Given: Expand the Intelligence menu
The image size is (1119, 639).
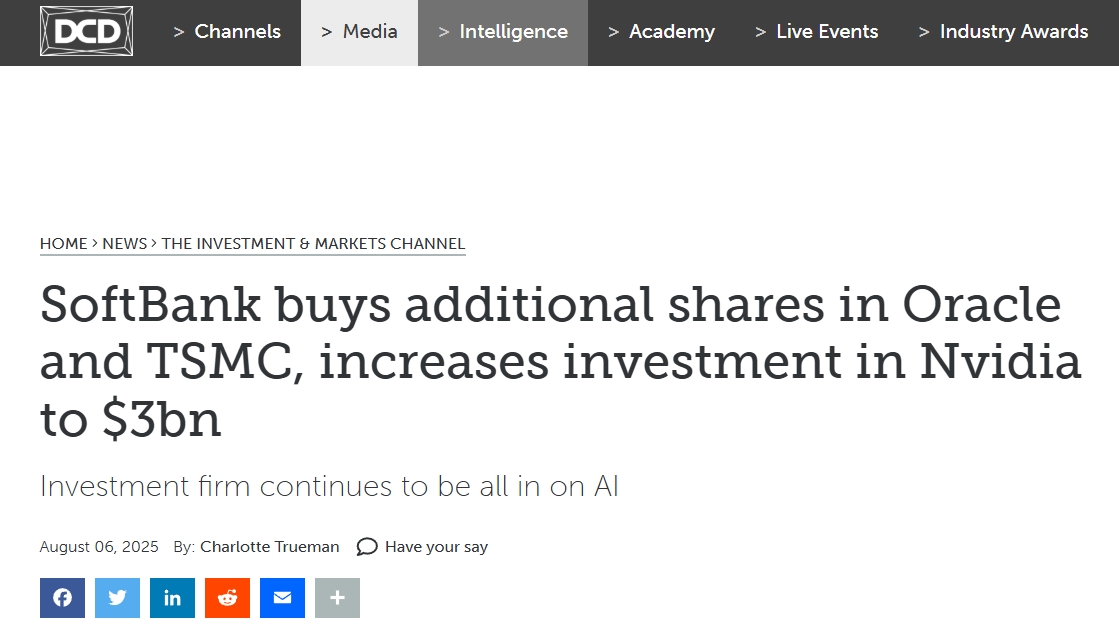Looking at the screenshot, I should tap(502, 32).
